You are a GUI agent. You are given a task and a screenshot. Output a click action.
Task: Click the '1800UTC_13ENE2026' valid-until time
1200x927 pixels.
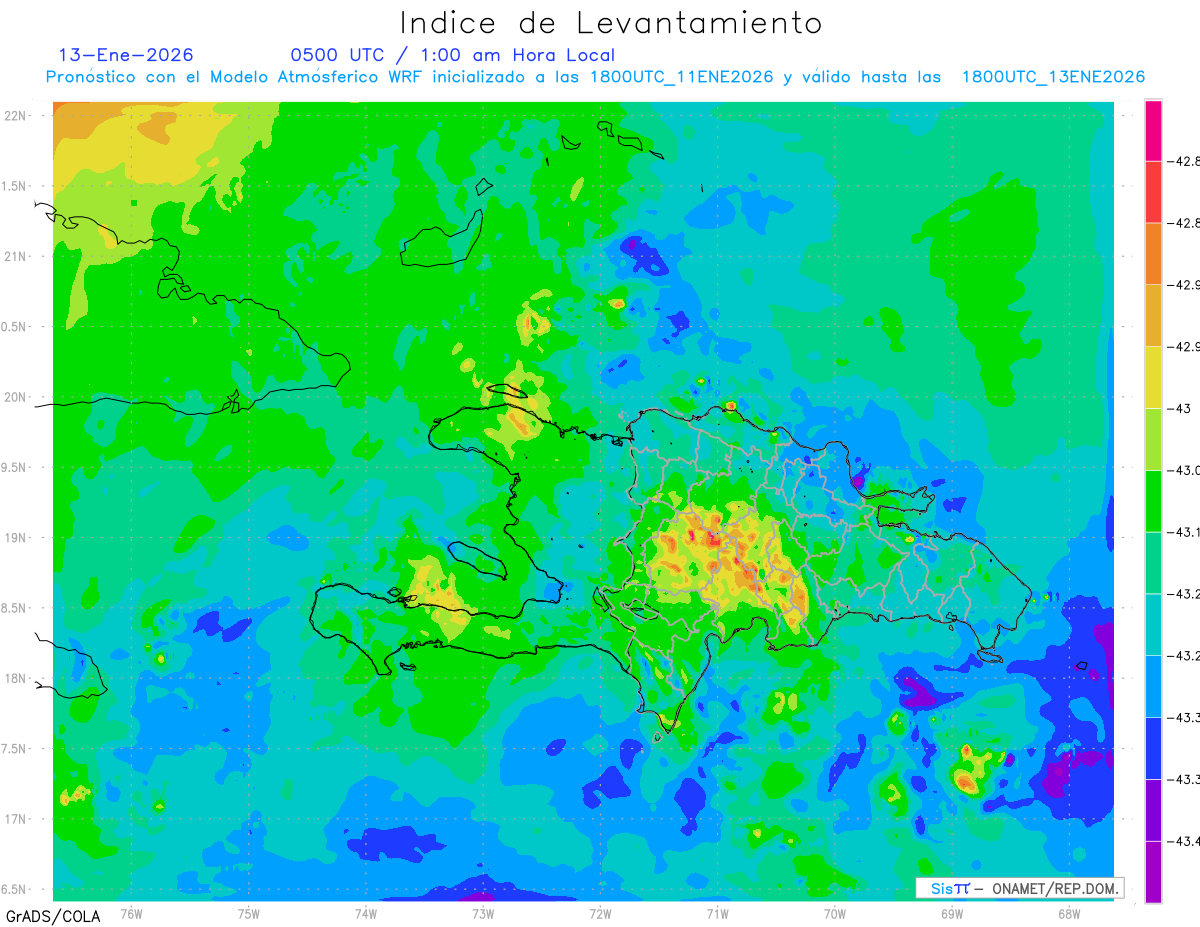tap(1053, 77)
